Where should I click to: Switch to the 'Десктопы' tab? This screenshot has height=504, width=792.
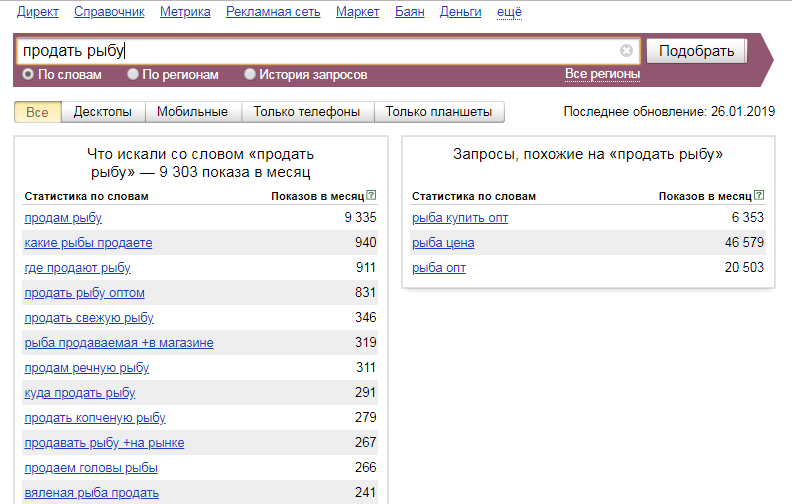(103, 112)
